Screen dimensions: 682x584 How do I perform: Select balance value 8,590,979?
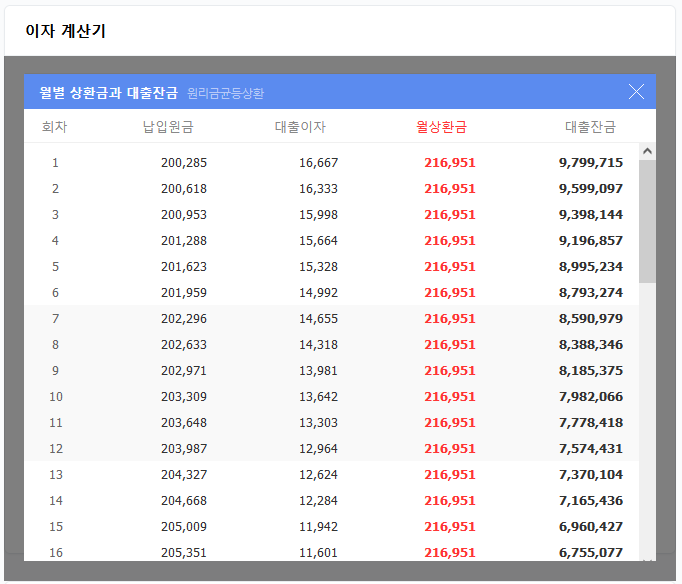[x=591, y=319]
